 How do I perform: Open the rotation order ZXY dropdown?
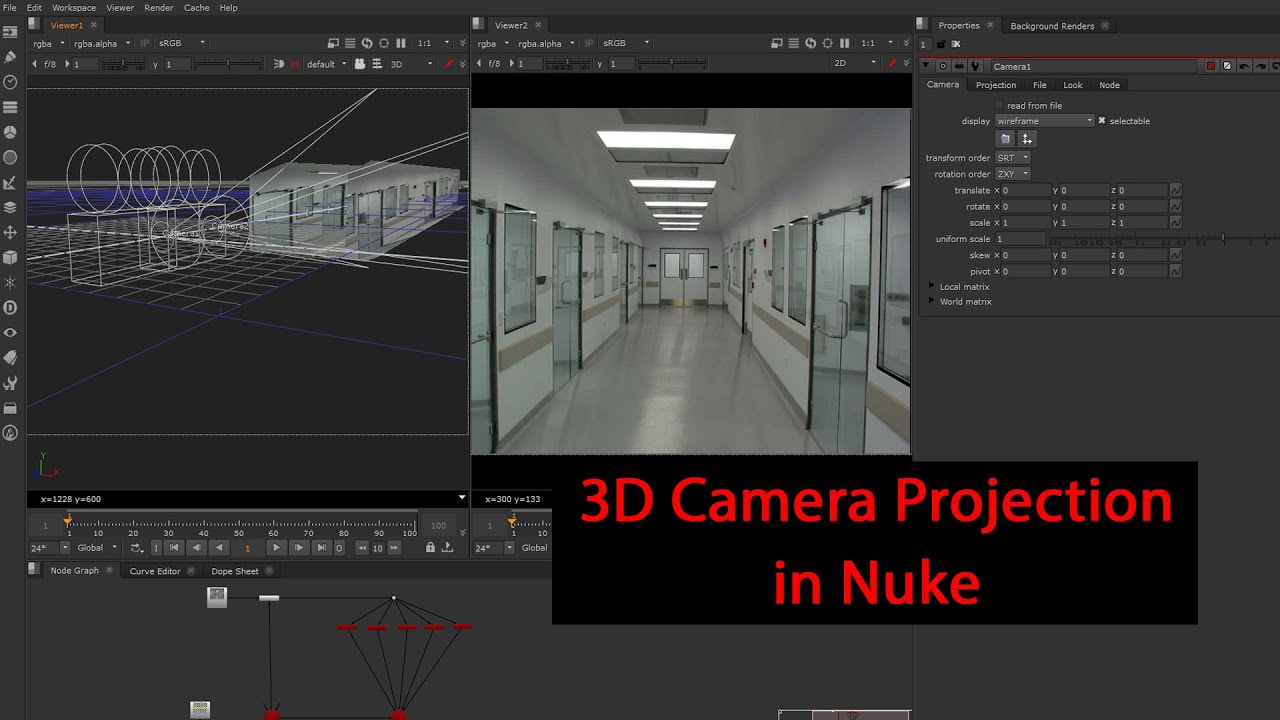pos(1013,174)
